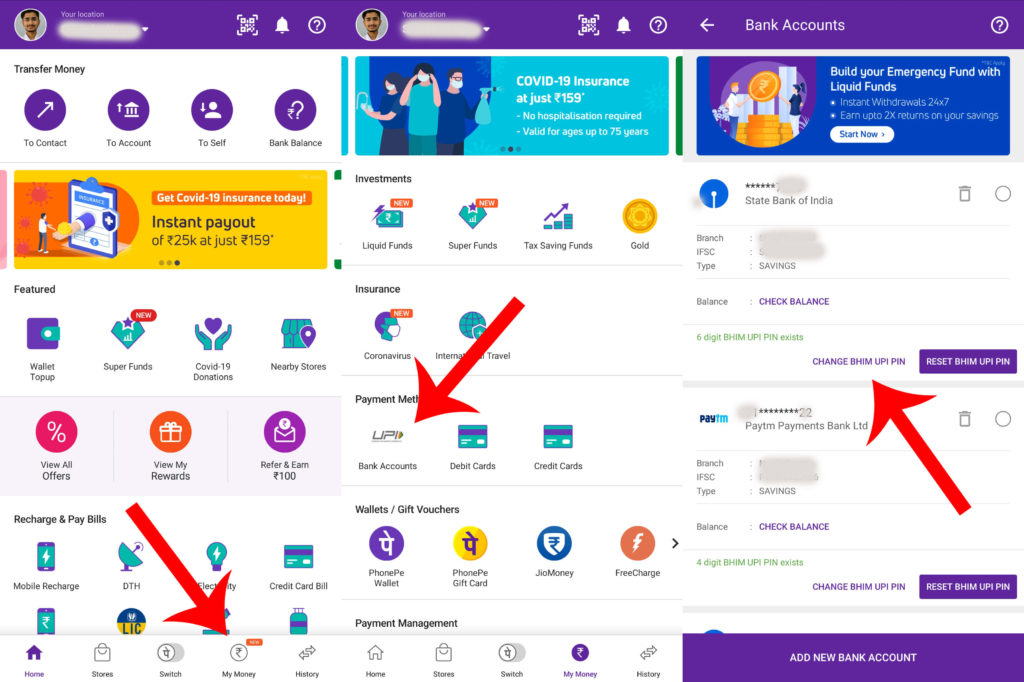Viewport: 1024px width, 682px height.
Task: Tap profile picture on home screen
Action: 30,25
